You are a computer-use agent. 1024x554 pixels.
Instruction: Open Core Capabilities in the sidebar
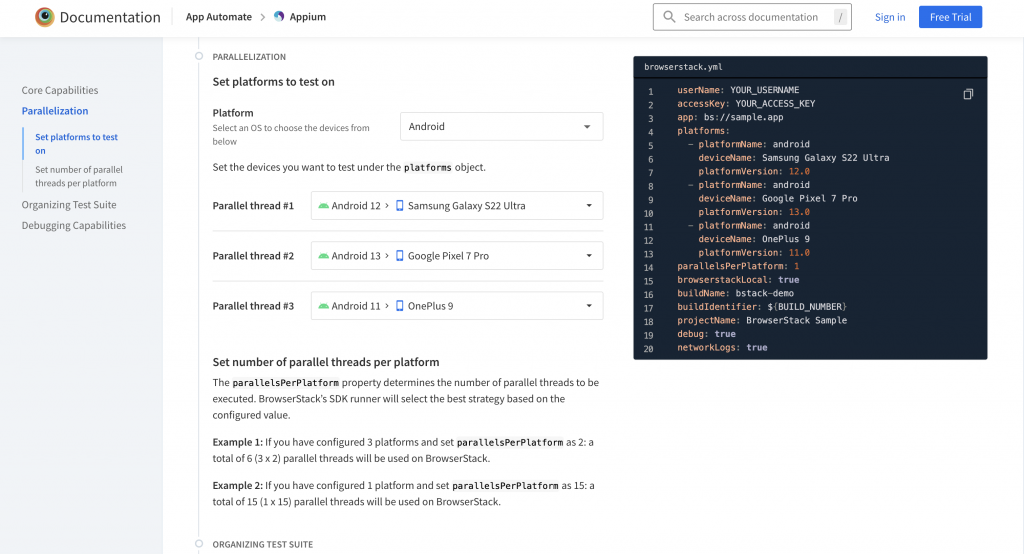point(60,91)
